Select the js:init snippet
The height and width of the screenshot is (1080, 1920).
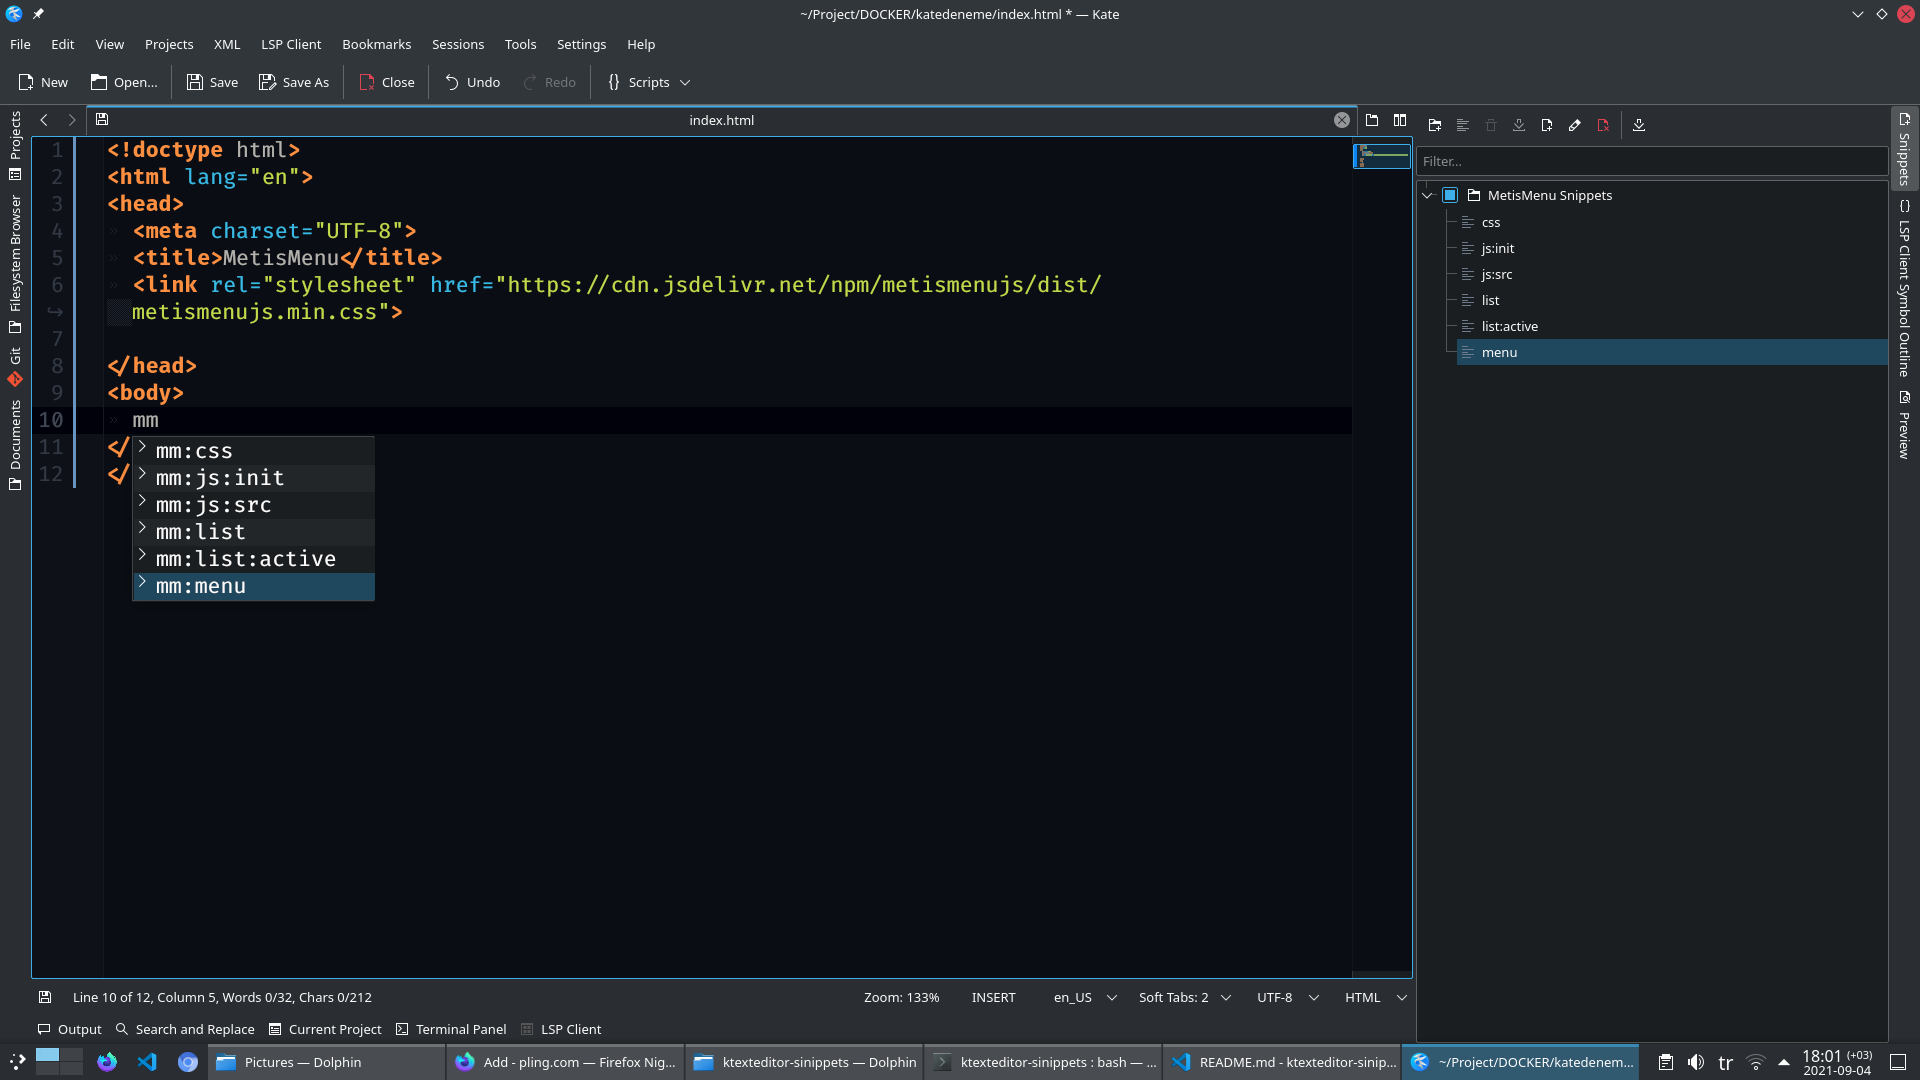1497,248
